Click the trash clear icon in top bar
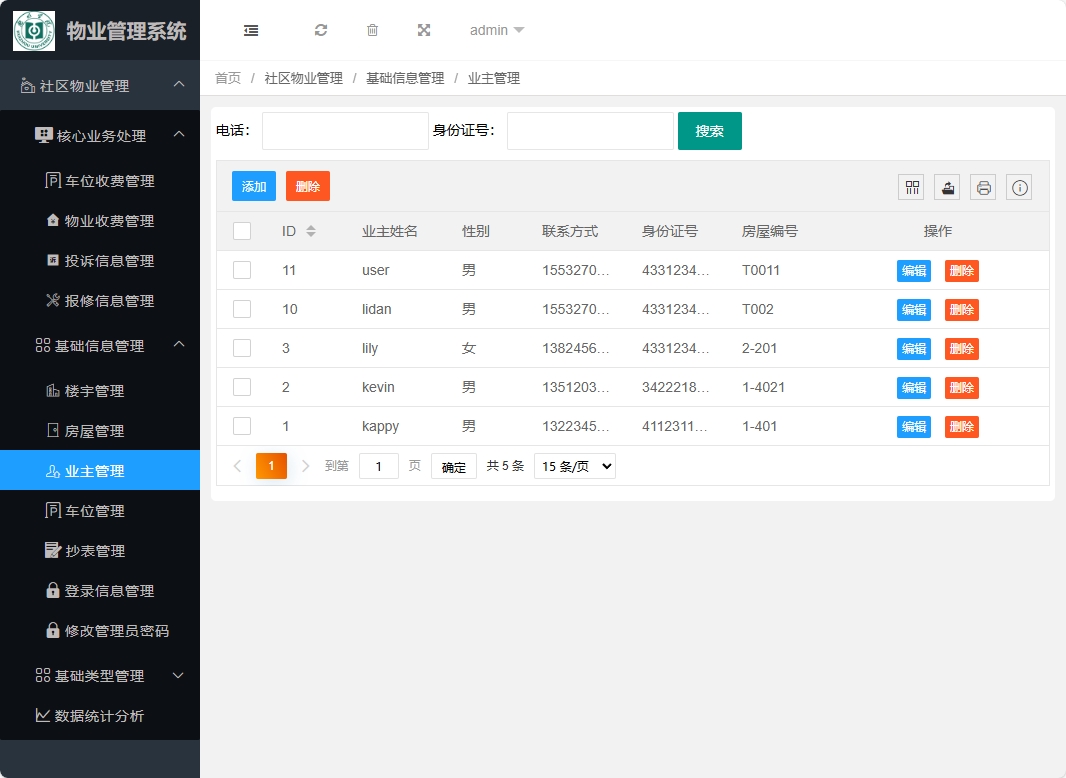 pos(372,30)
